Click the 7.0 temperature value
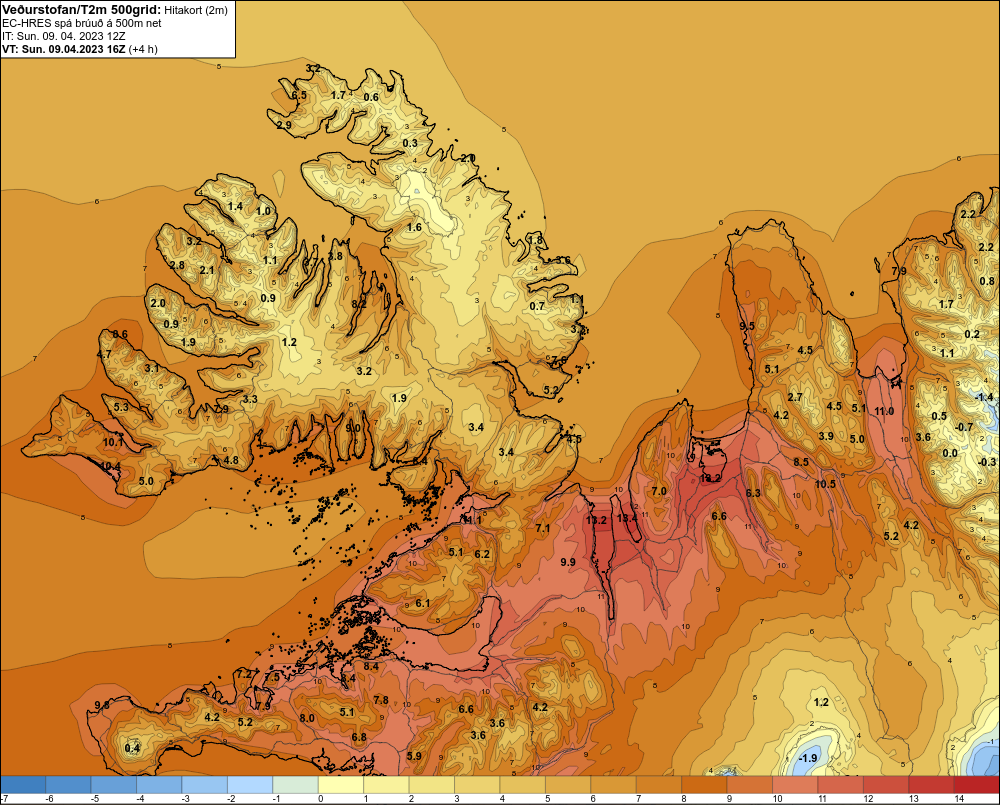This screenshot has height=805, width=1000. click(659, 491)
